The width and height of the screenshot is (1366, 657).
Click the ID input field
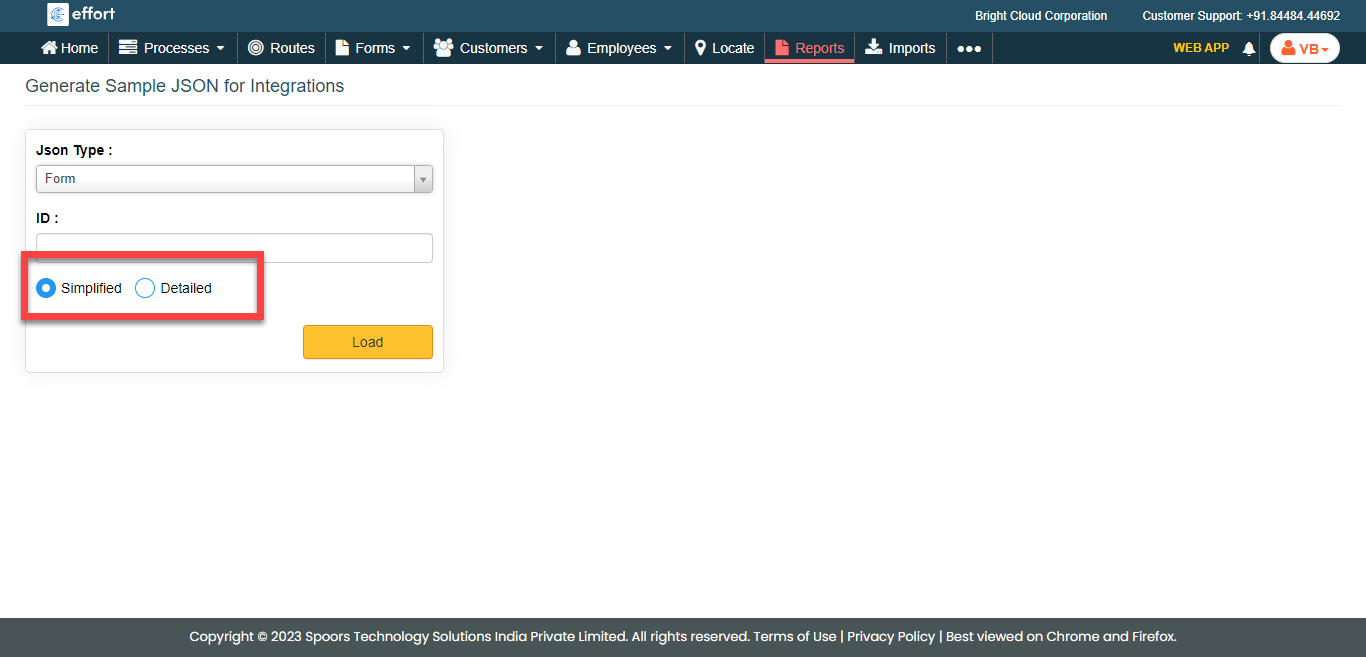234,248
